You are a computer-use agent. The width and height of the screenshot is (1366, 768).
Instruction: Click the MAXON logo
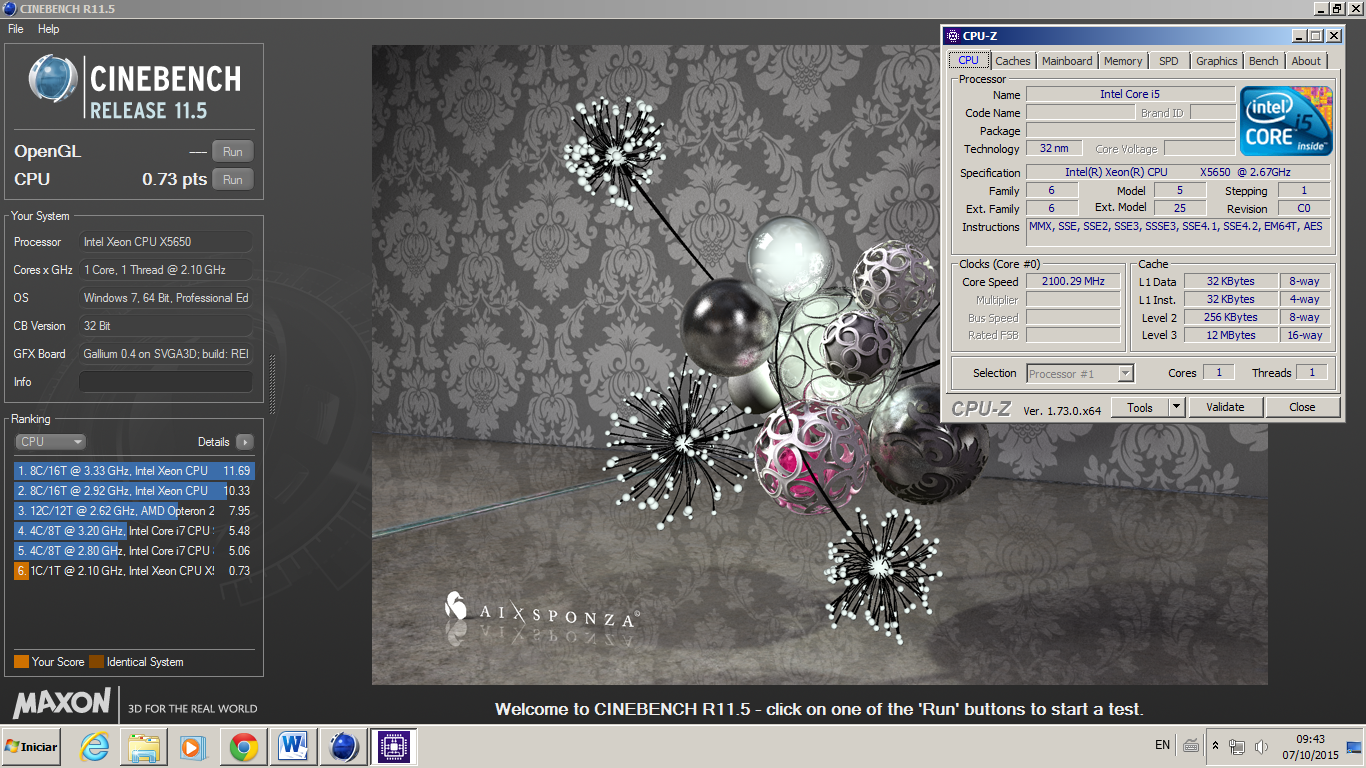62,703
